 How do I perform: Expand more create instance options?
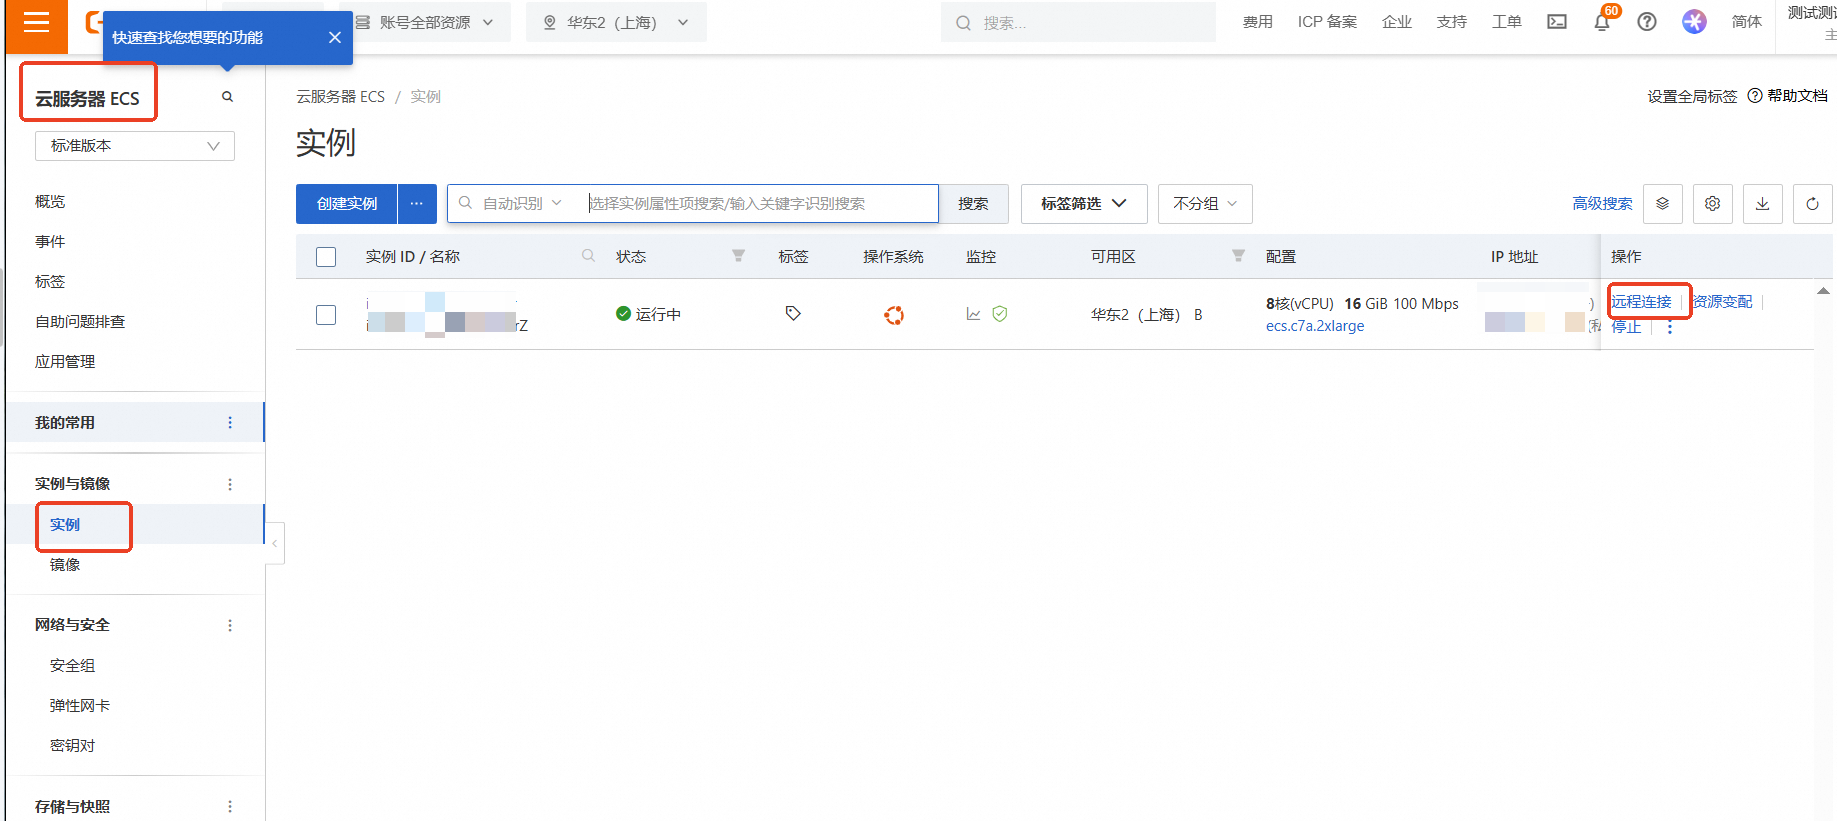417,204
